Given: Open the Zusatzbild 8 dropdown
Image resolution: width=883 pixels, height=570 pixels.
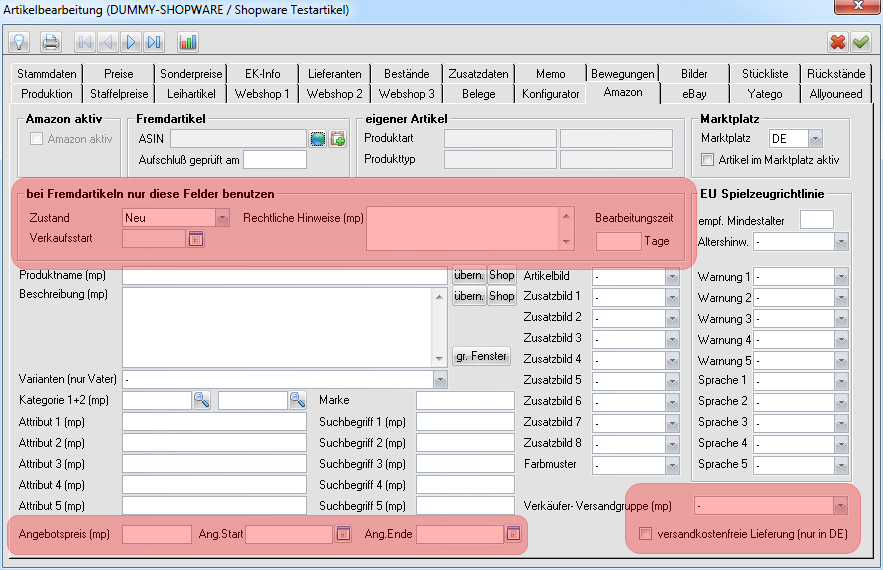Looking at the screenshot, I should (672, 444).
